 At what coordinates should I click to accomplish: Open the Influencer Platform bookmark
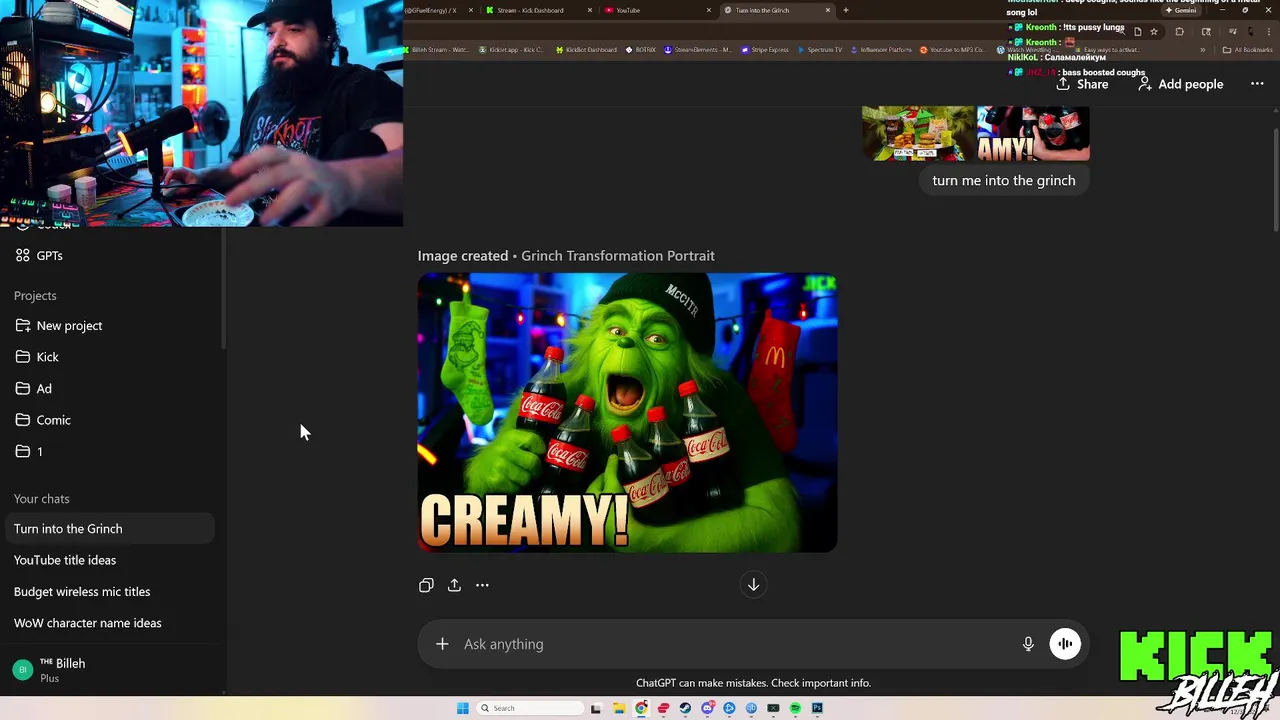pos(881,50)
